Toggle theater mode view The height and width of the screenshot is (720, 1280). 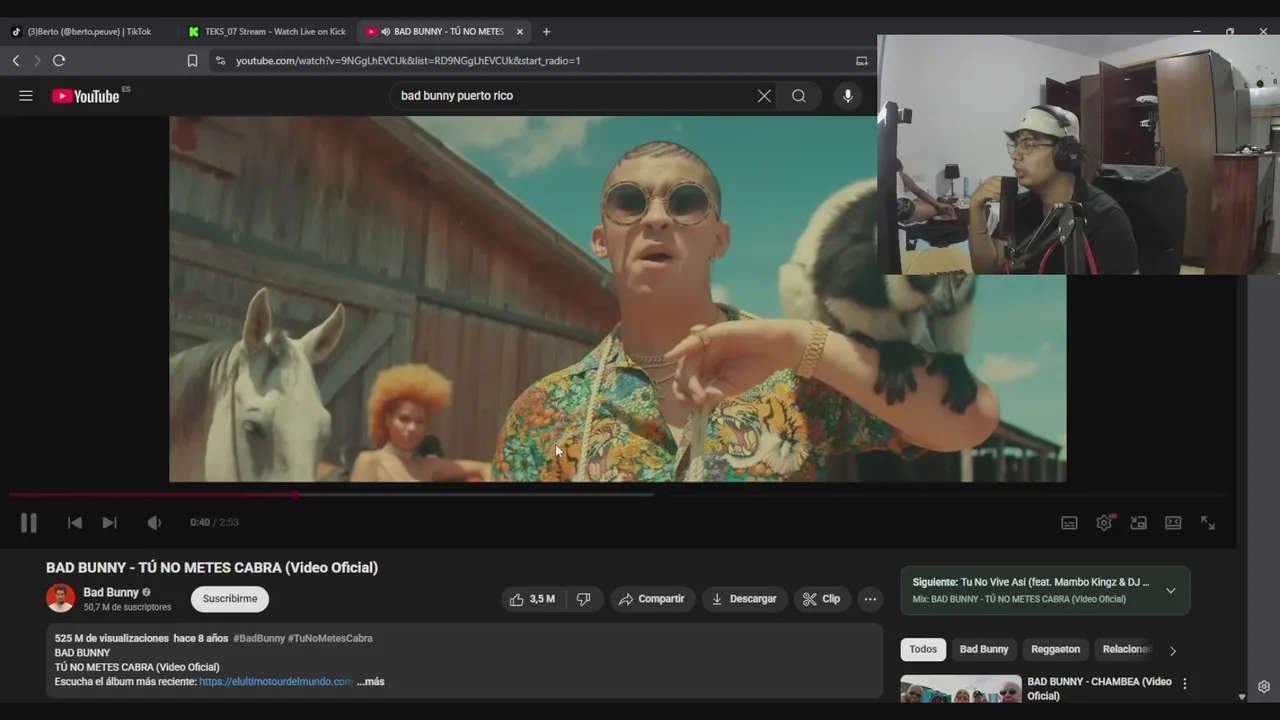click(1173, 523)
